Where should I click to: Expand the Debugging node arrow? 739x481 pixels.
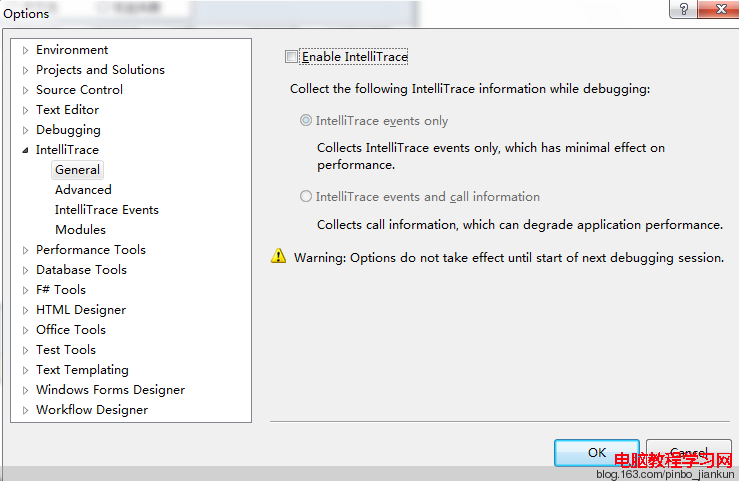25,130
